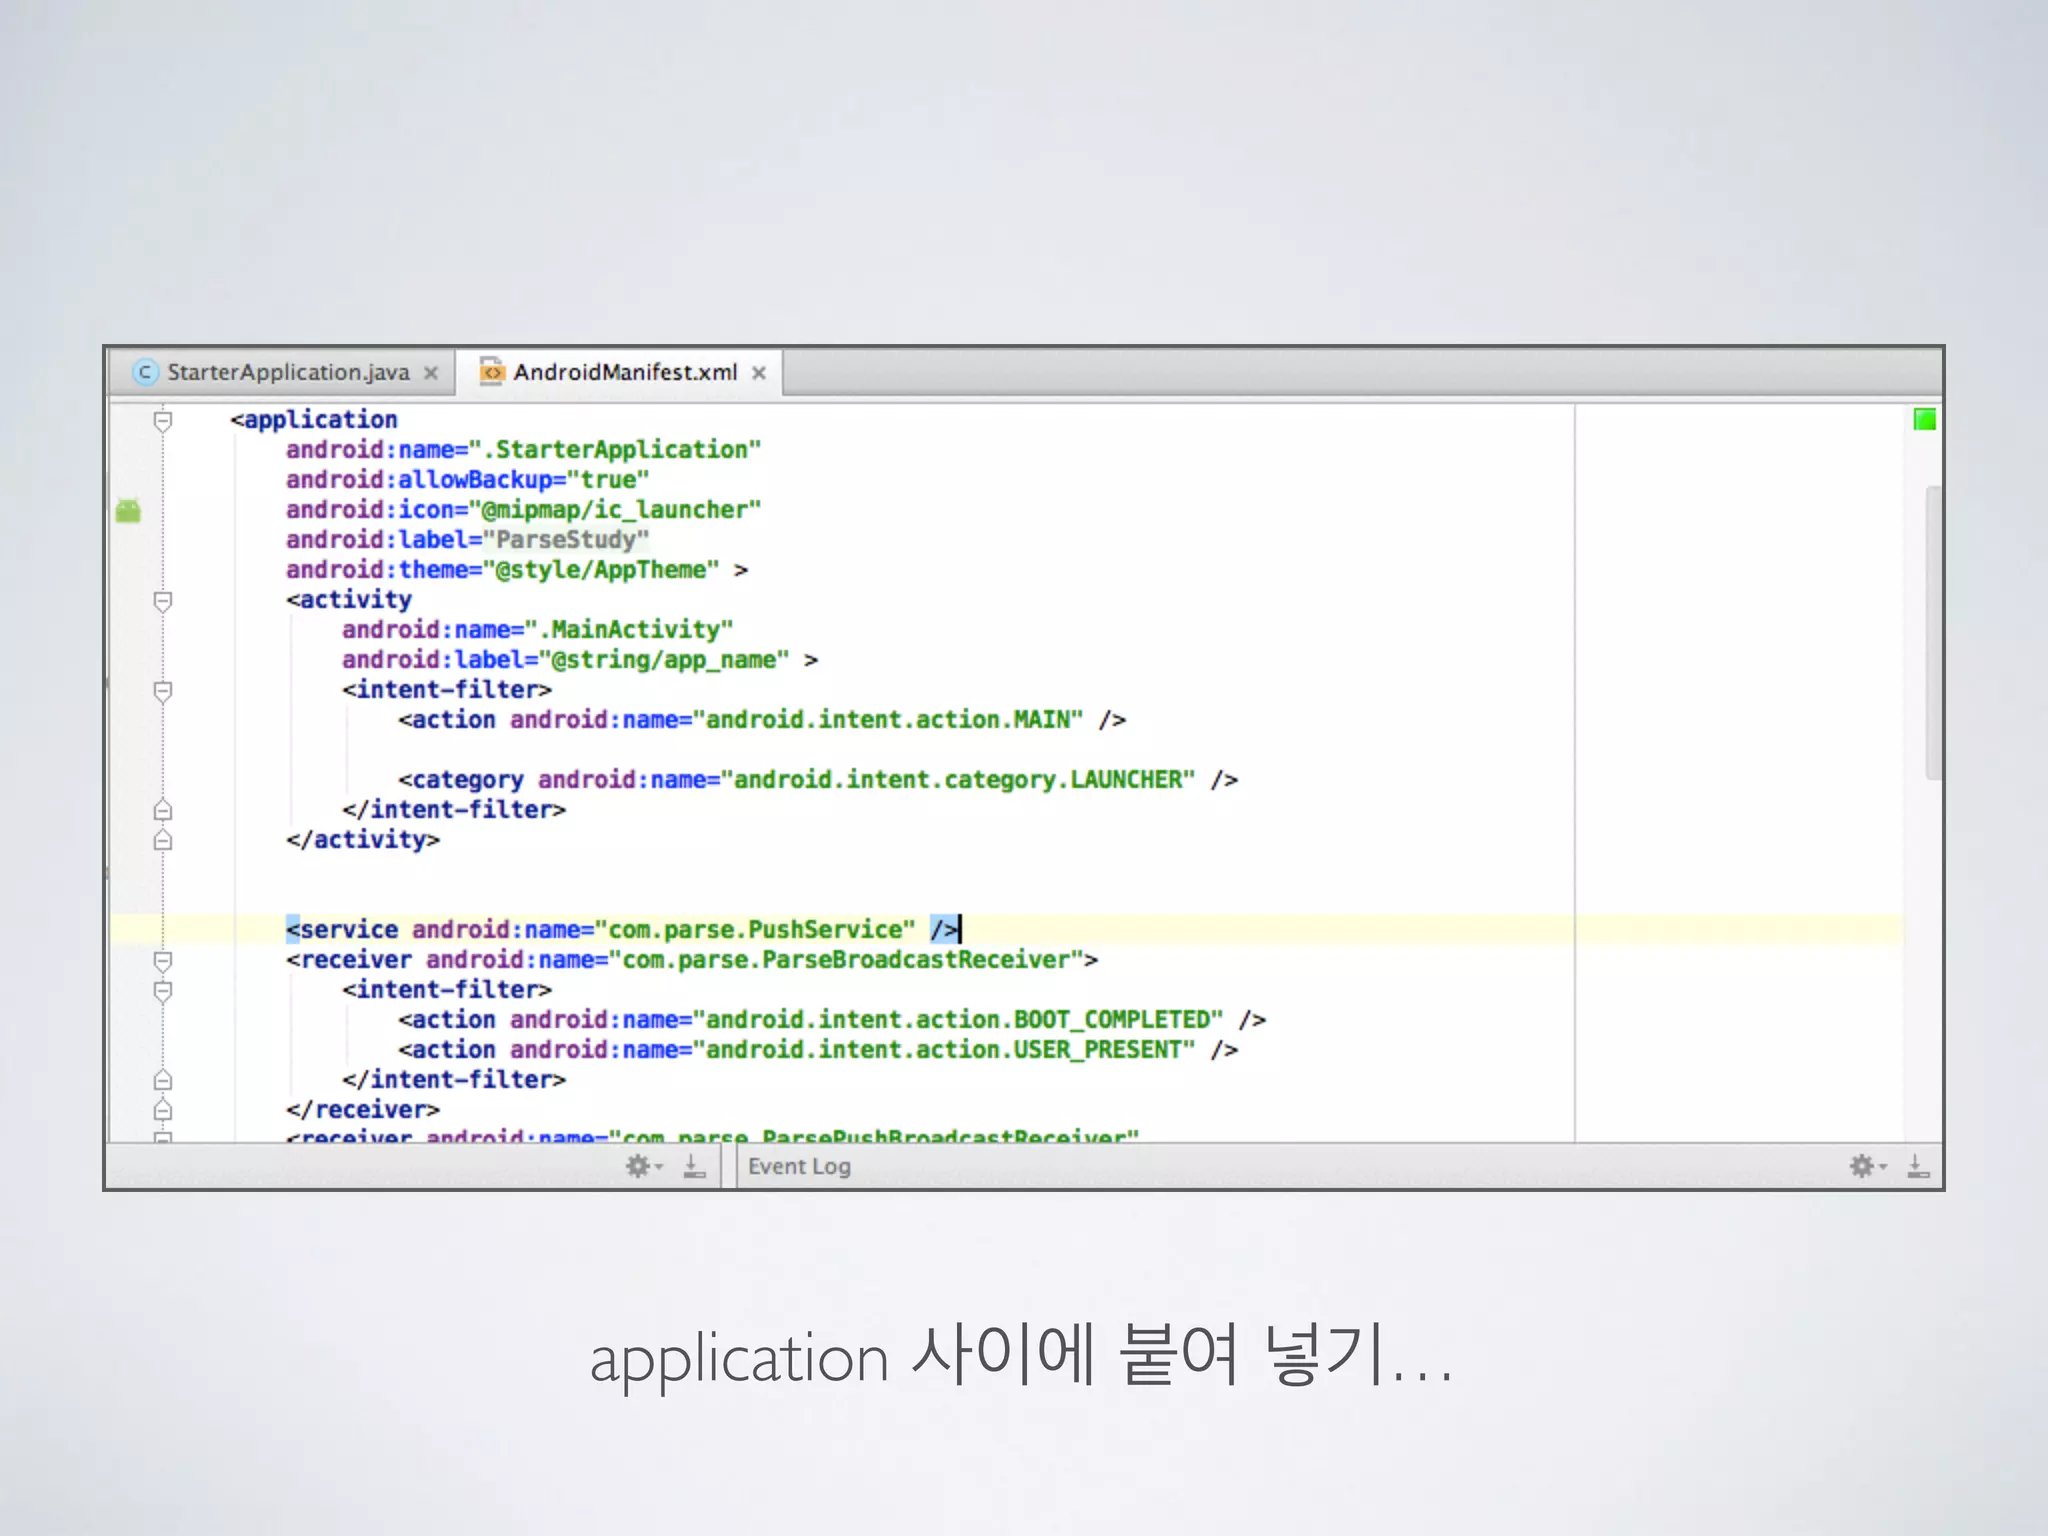Collapse the activity tag fold marker

tap(163, 600)
